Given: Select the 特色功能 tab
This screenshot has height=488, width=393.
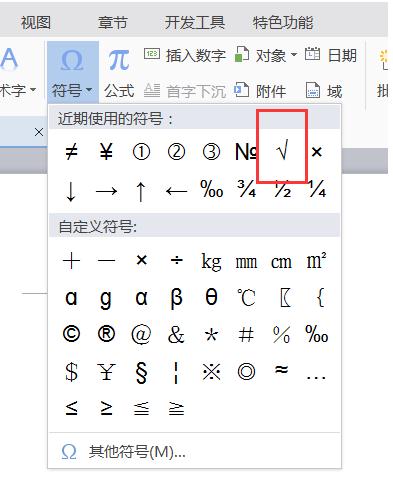Looking at the screenshot, I should tap(283, 23).
